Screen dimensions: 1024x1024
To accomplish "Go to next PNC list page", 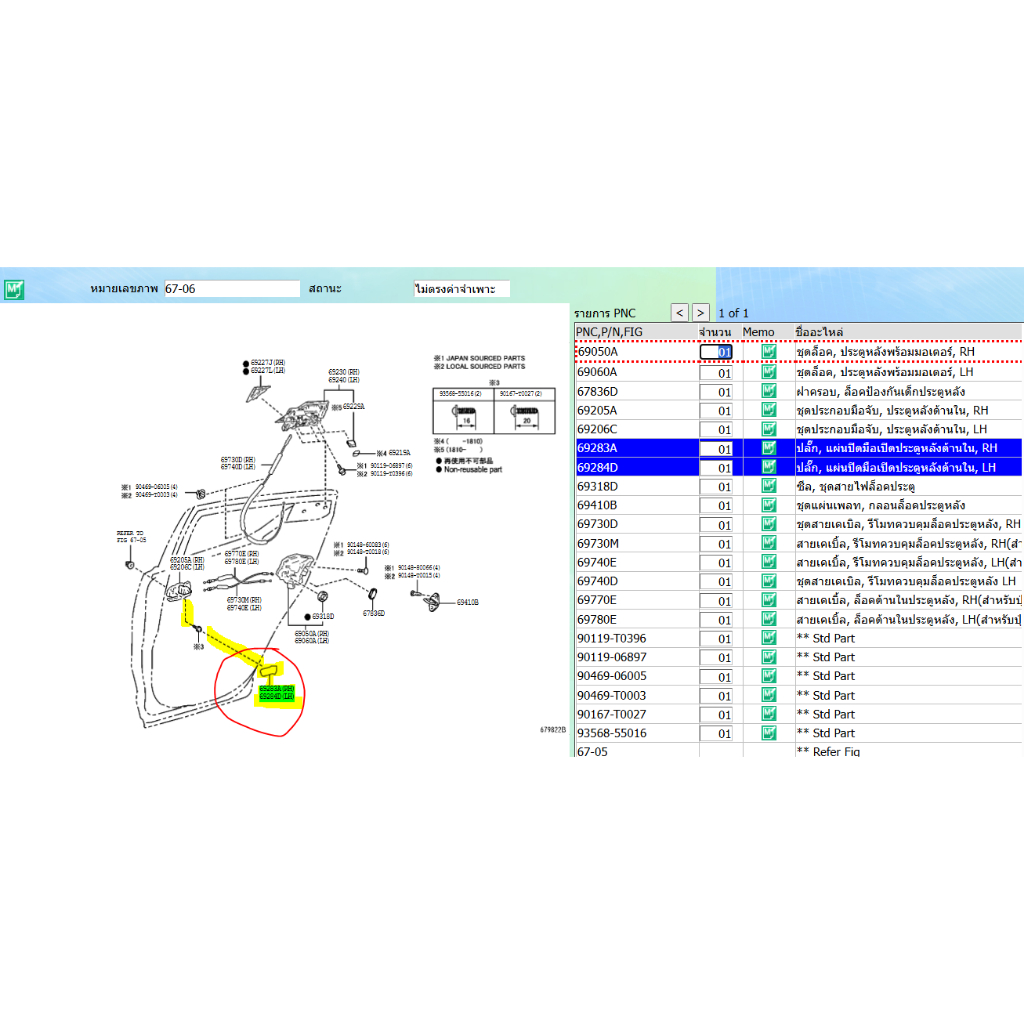I will tap(701, 313).
